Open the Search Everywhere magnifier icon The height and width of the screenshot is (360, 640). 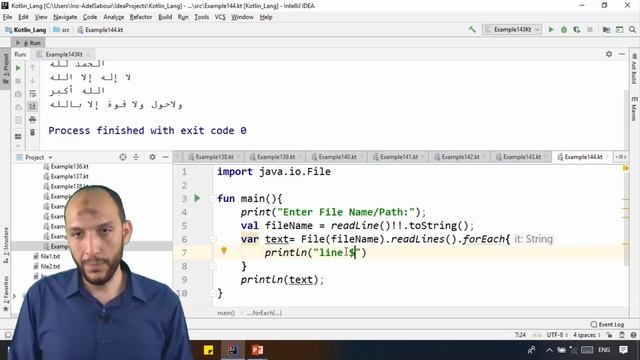pyautogui.click(x=632, y=29)
